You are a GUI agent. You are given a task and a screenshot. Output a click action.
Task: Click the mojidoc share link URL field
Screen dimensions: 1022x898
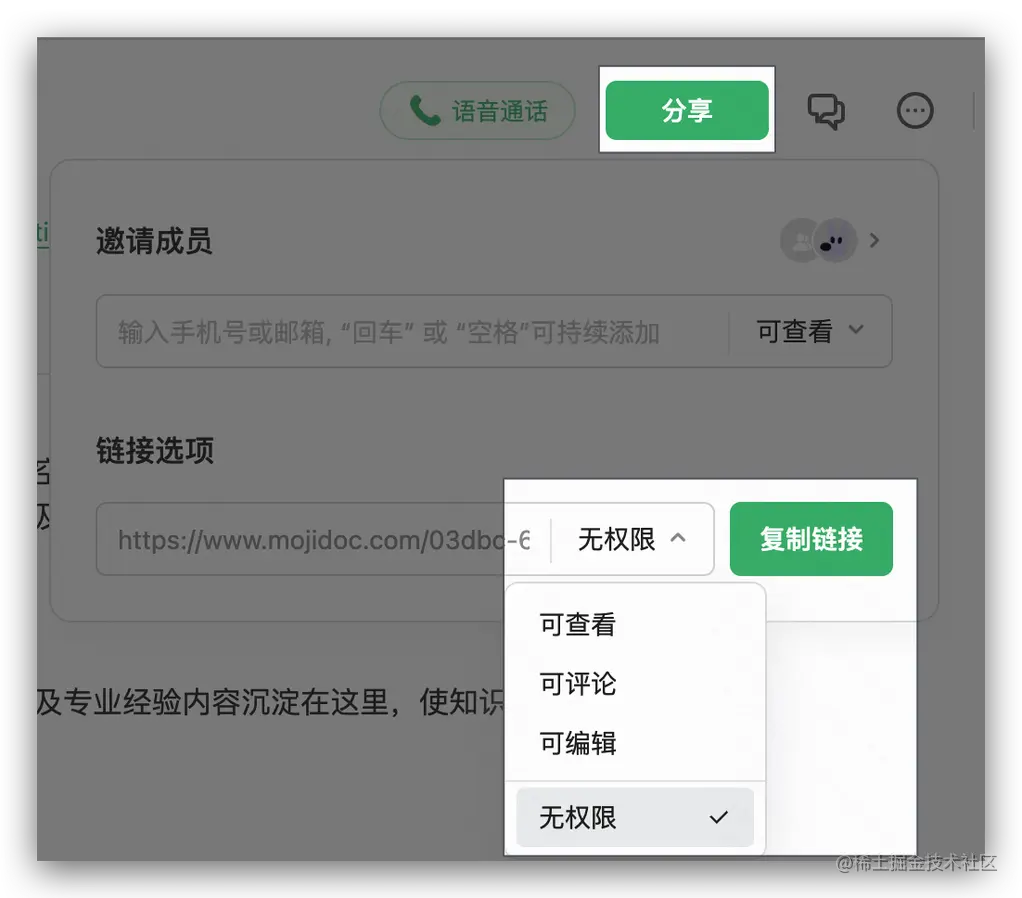click(323, 539)
